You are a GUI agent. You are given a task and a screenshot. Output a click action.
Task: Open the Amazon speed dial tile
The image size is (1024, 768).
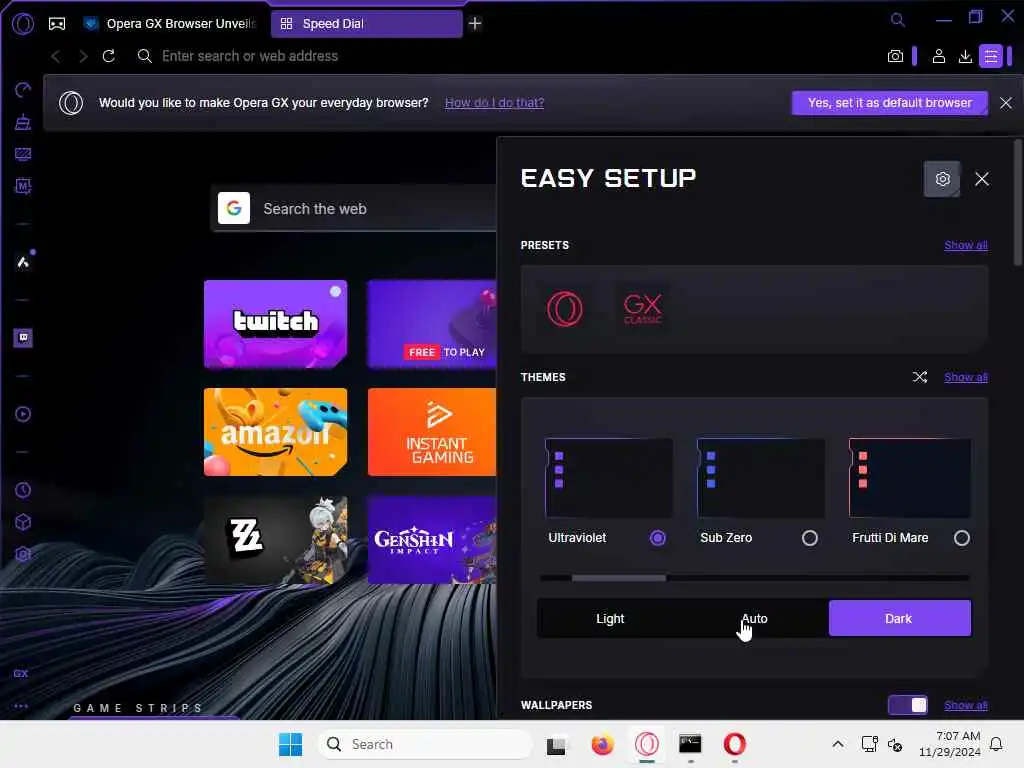click(276, 432)
